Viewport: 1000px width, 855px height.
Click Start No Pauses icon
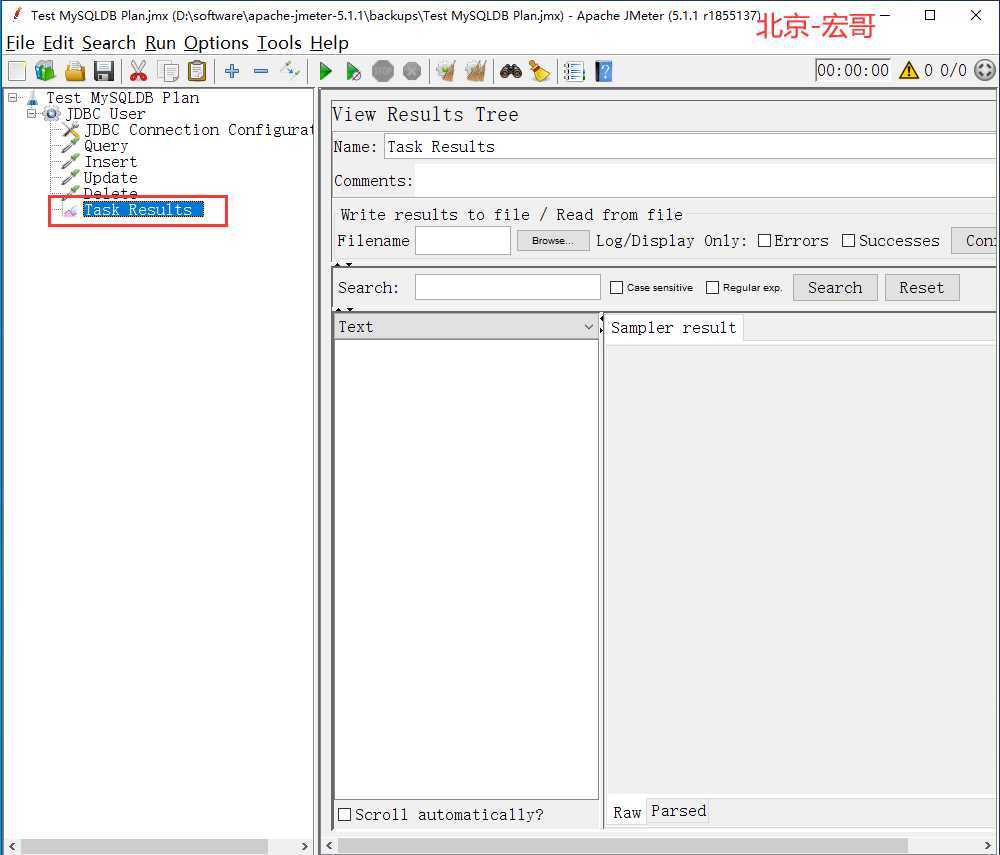pyautogui.click(x=353, y=71)
